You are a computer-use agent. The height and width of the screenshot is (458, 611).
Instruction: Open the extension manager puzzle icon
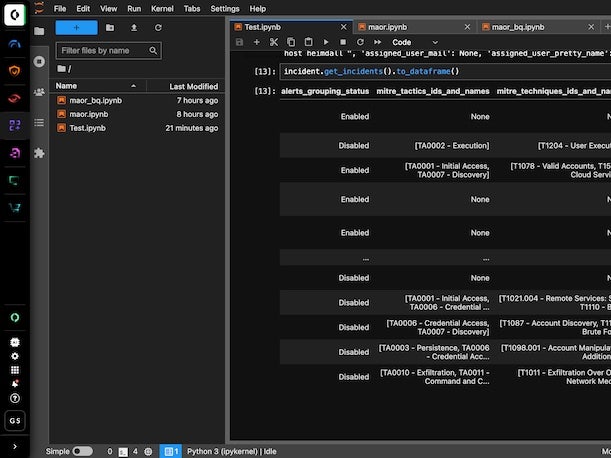coord(39,153)
